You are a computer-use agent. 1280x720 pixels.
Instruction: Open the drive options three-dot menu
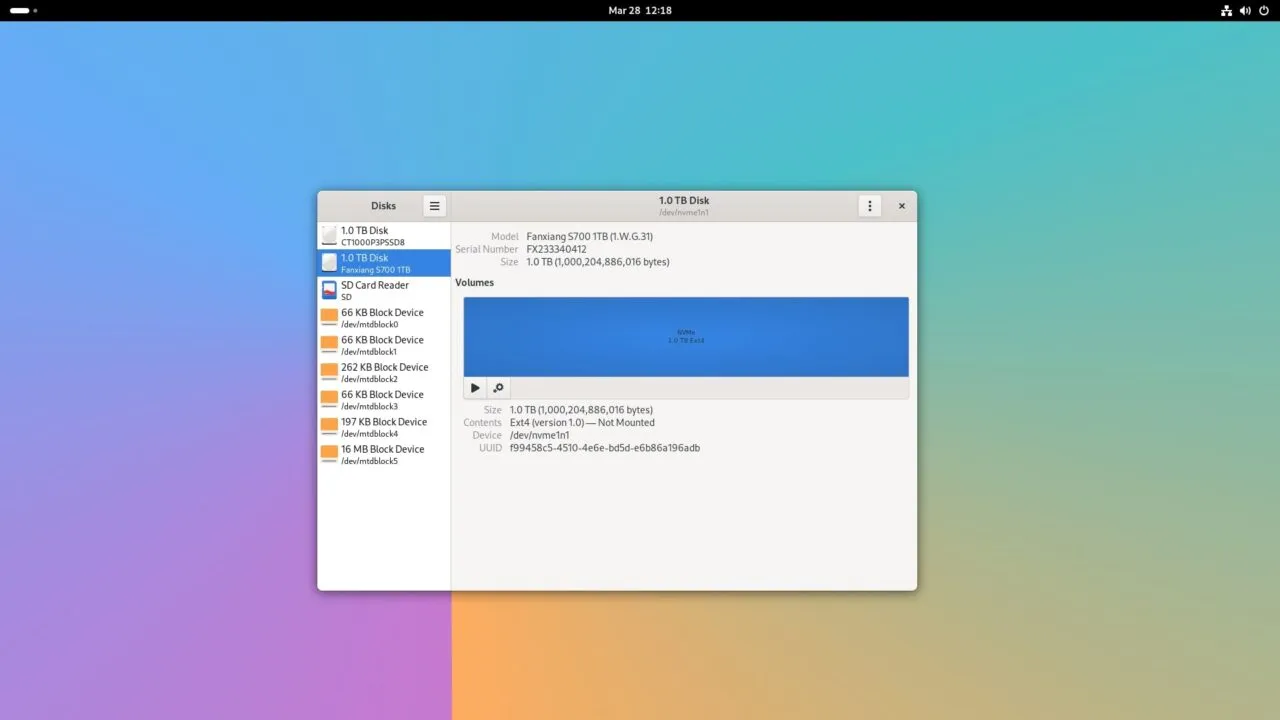point(869,206)
